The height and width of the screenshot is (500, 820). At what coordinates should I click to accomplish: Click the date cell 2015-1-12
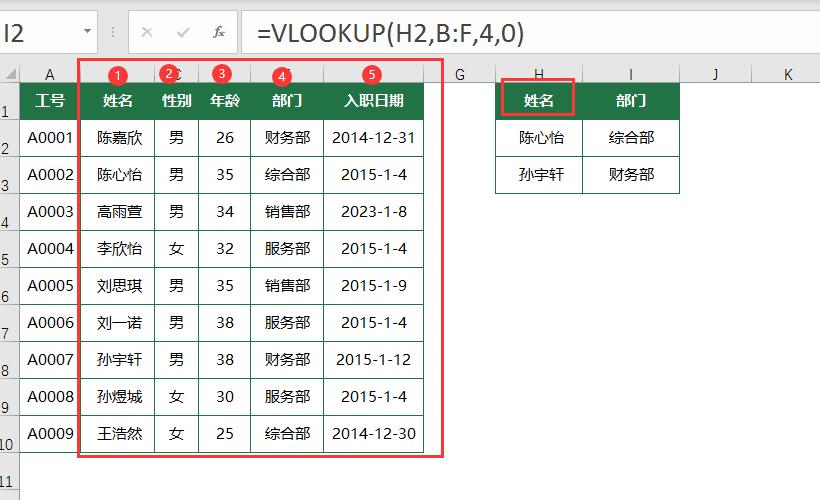click(374, 360)
